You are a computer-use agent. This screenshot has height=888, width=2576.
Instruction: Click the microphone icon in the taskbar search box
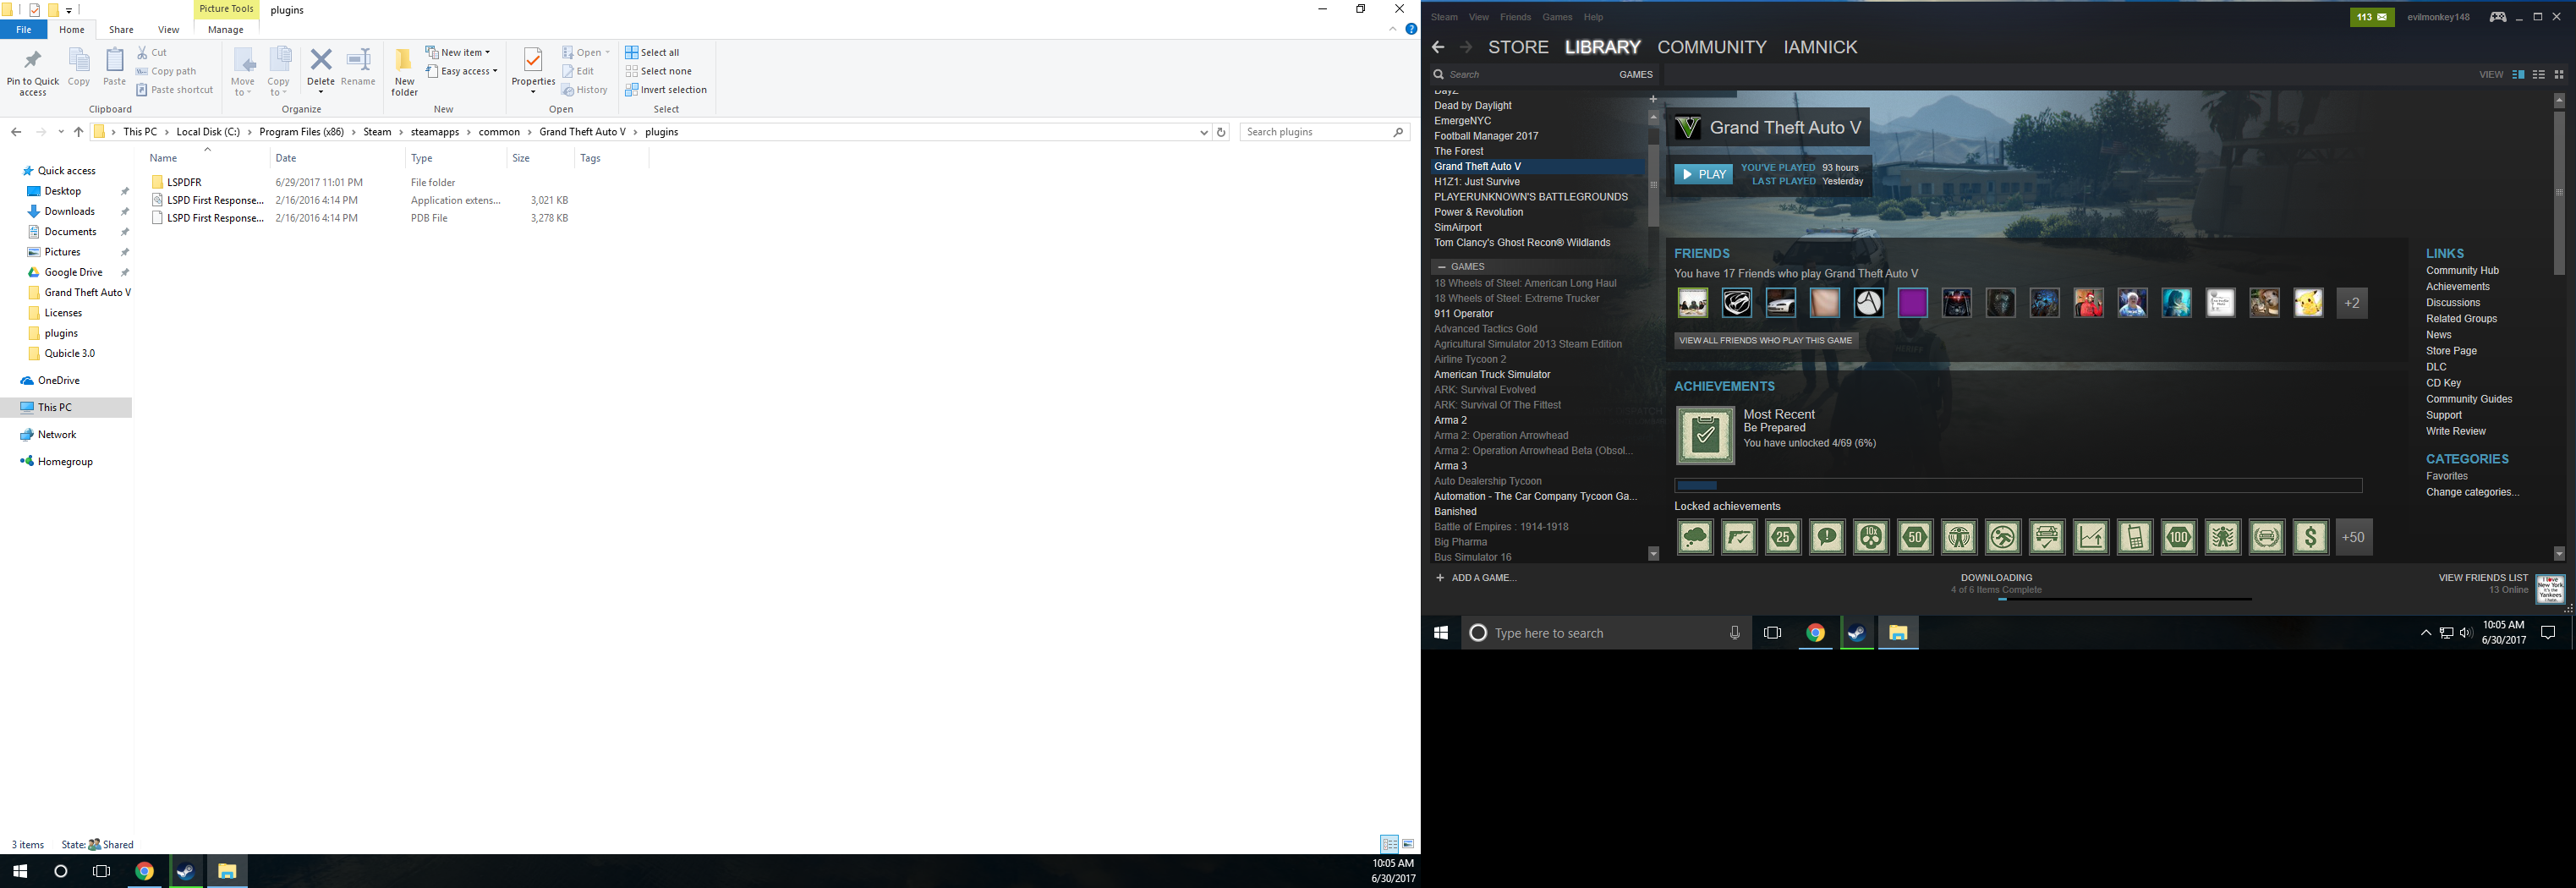[1734, 633]
